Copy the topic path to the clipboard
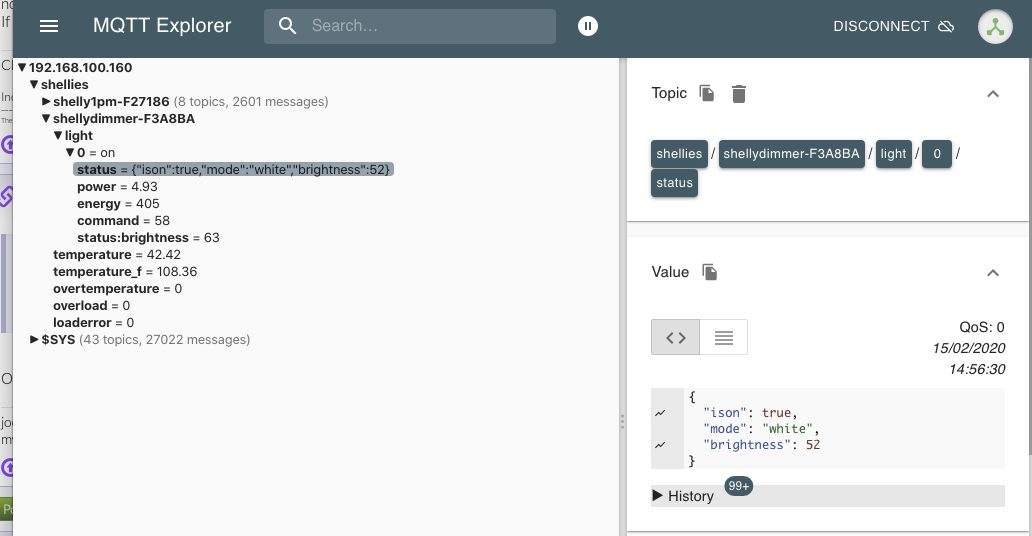This screenshot has width=1032, height=536. pyautogui.click(x=707, y=94)
